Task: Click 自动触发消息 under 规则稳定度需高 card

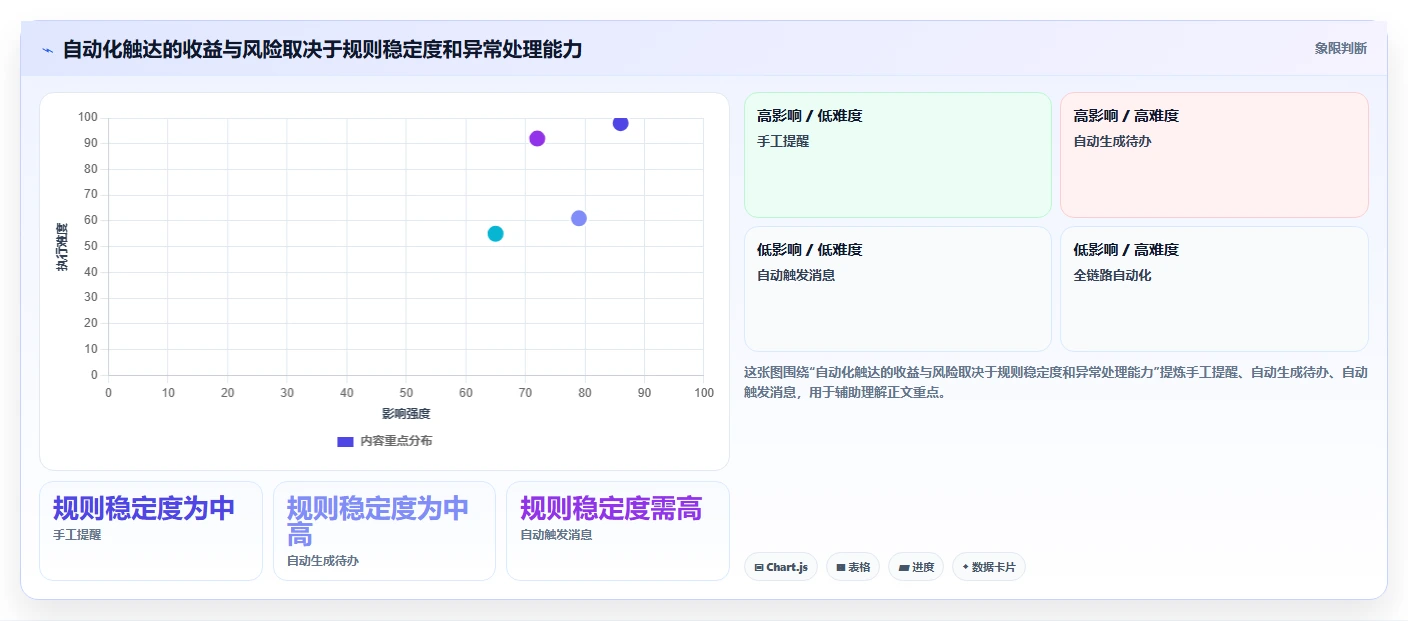Action: pos(556,535)
